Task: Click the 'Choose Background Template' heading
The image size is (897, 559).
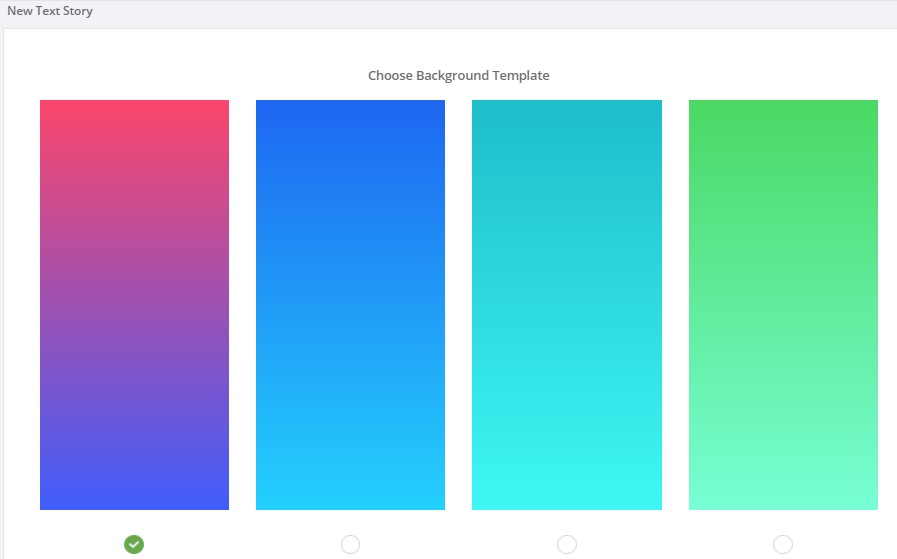Action: 459,76
